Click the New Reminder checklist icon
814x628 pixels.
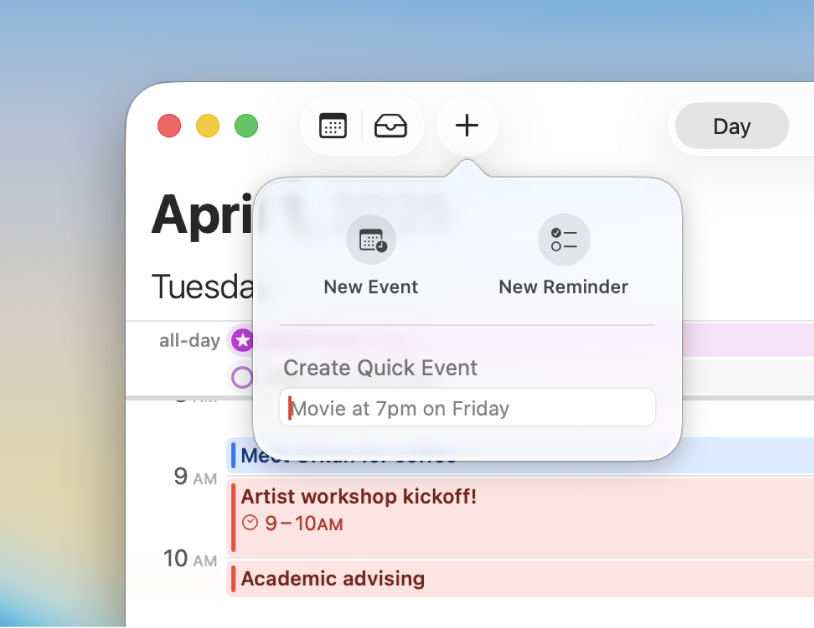pyautogui.click(x=564, y=241)
